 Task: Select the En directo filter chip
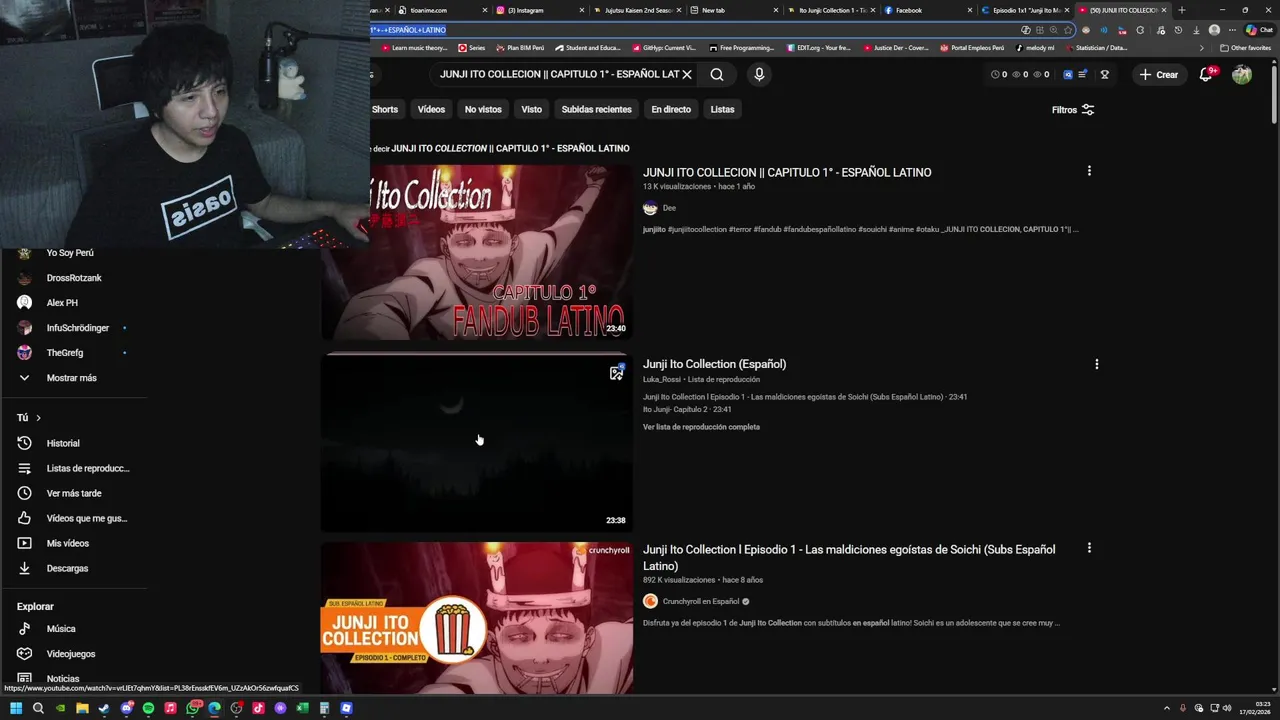tap(671, 109)
